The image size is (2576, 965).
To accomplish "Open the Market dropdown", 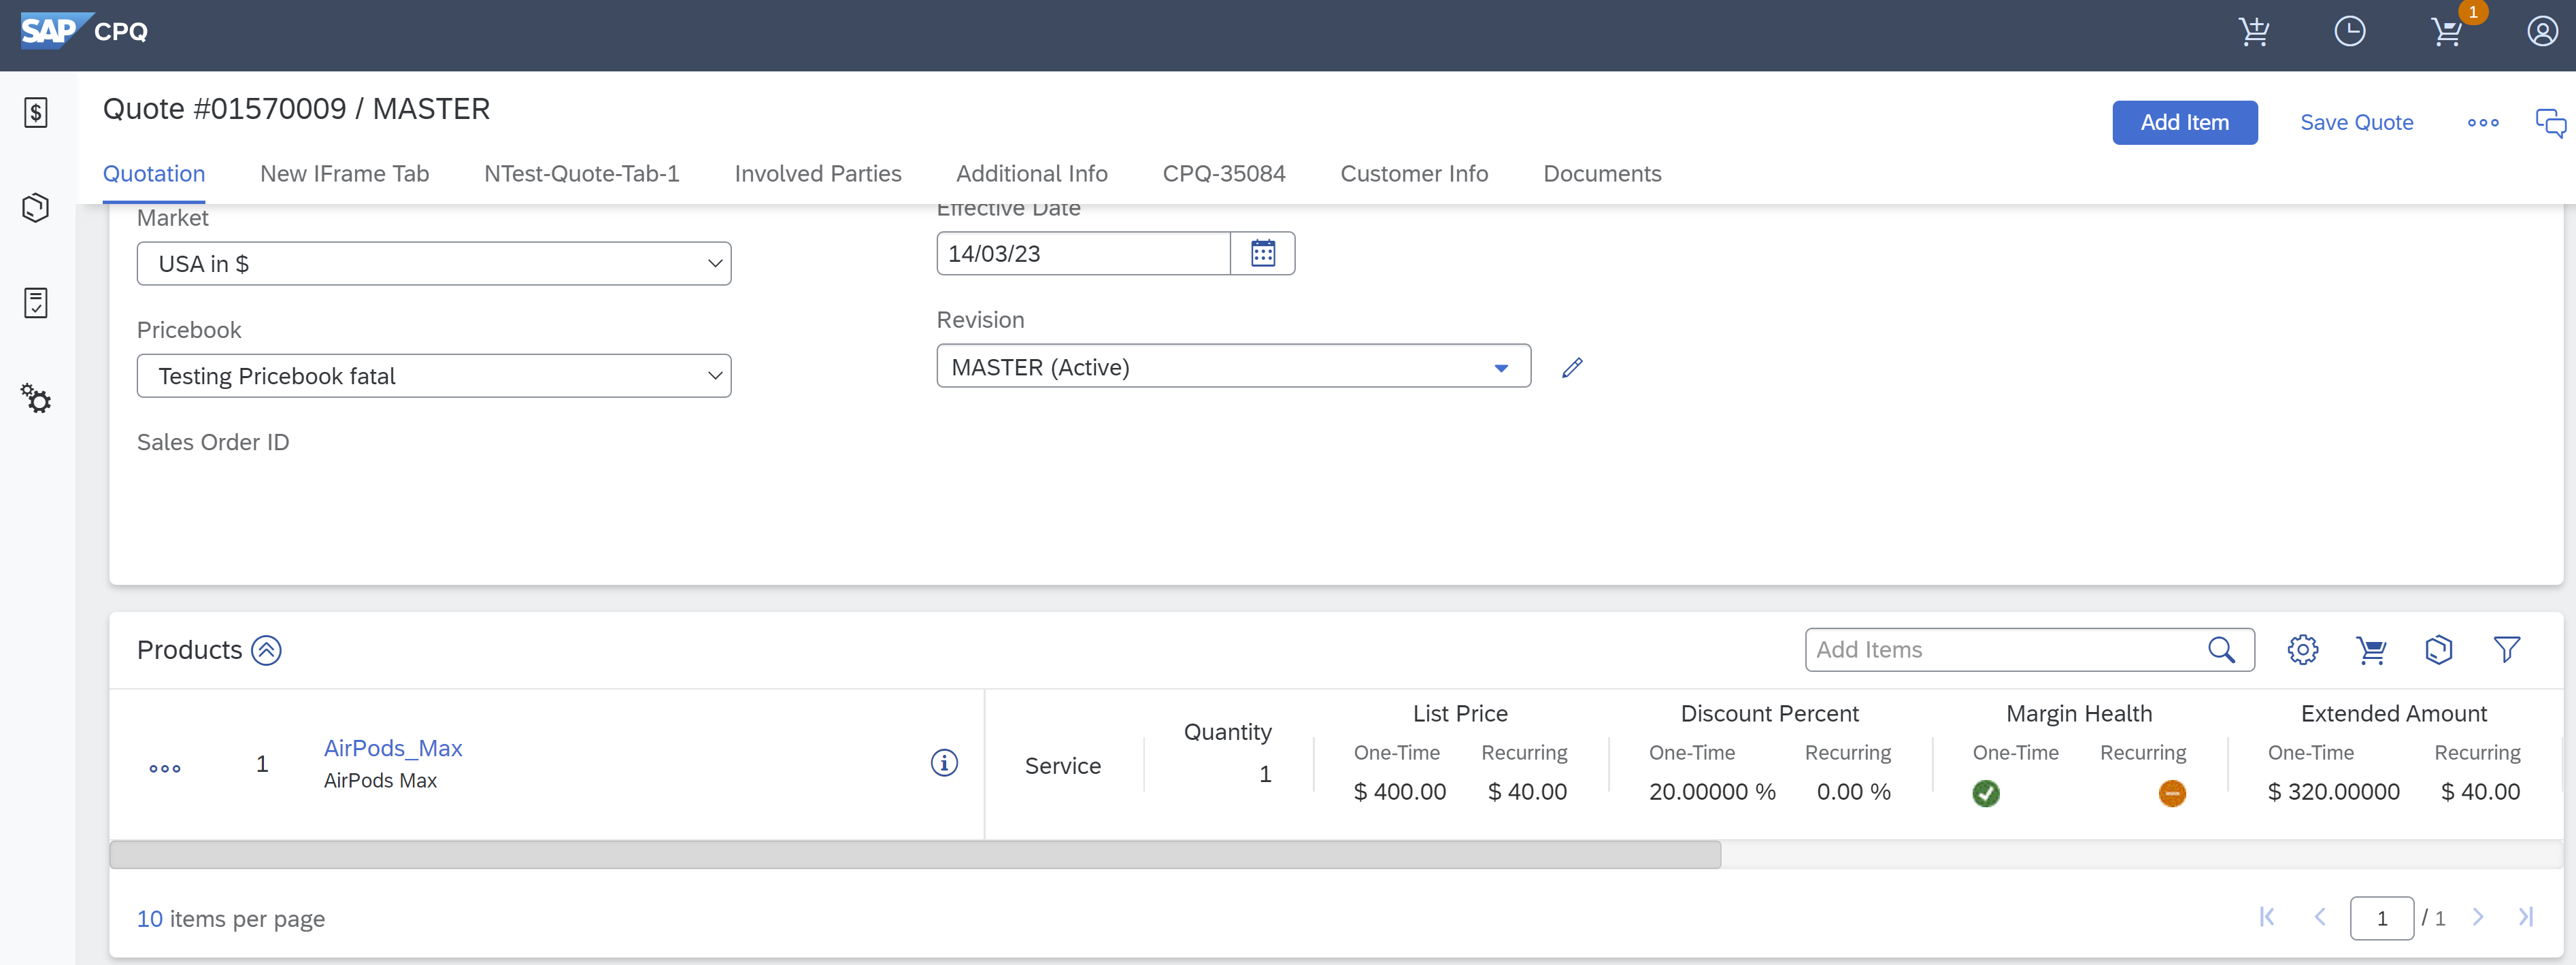I will click(434, 264).
